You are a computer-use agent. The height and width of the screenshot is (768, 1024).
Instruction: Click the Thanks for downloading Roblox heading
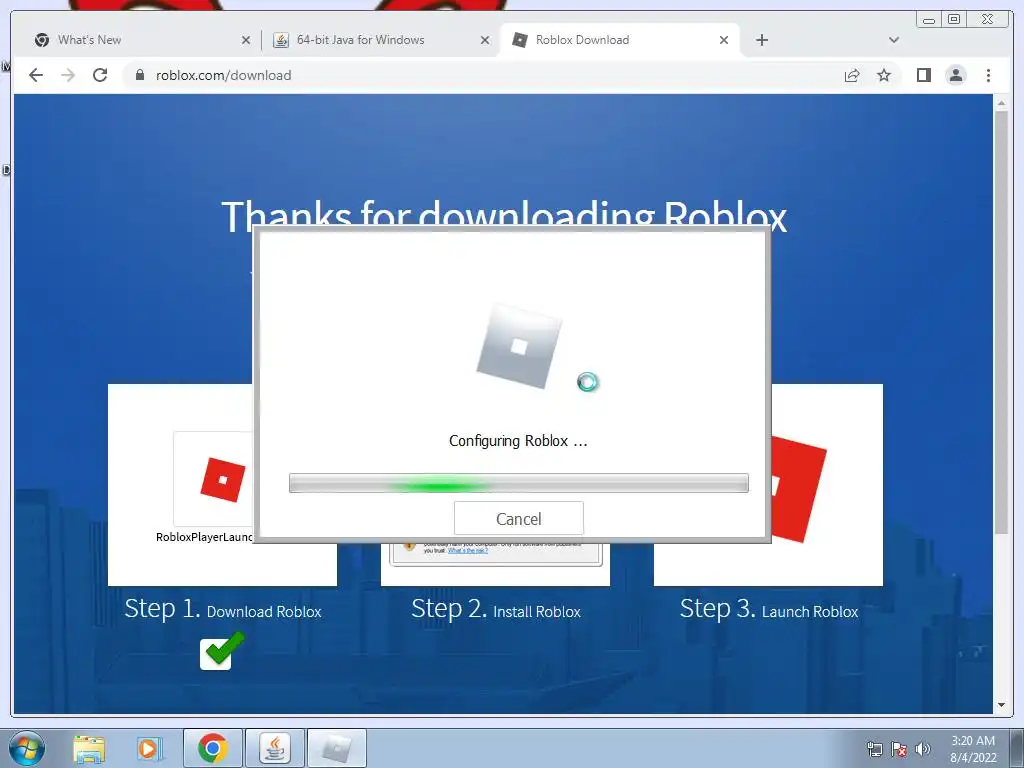(504, 214)
